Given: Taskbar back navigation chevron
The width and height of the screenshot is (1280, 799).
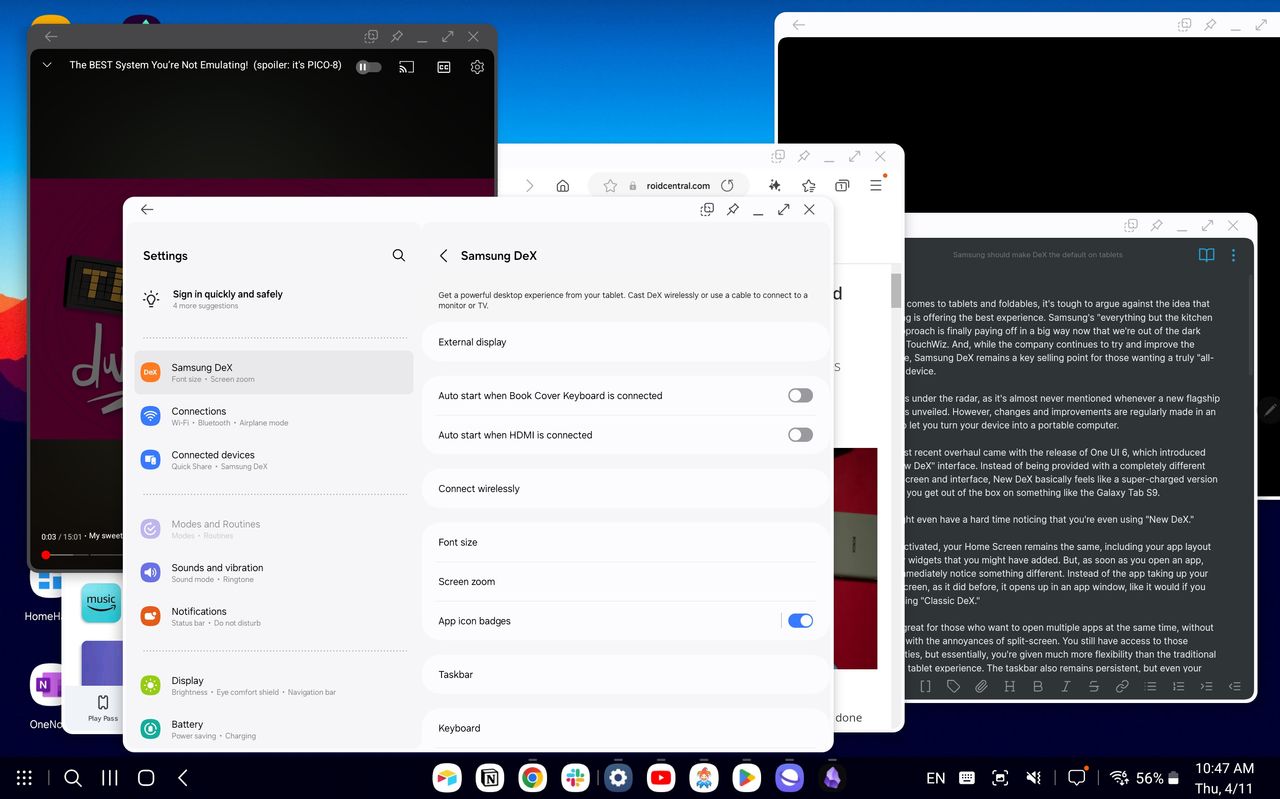Looking at the screenshot, I should [x=183, y=778].
